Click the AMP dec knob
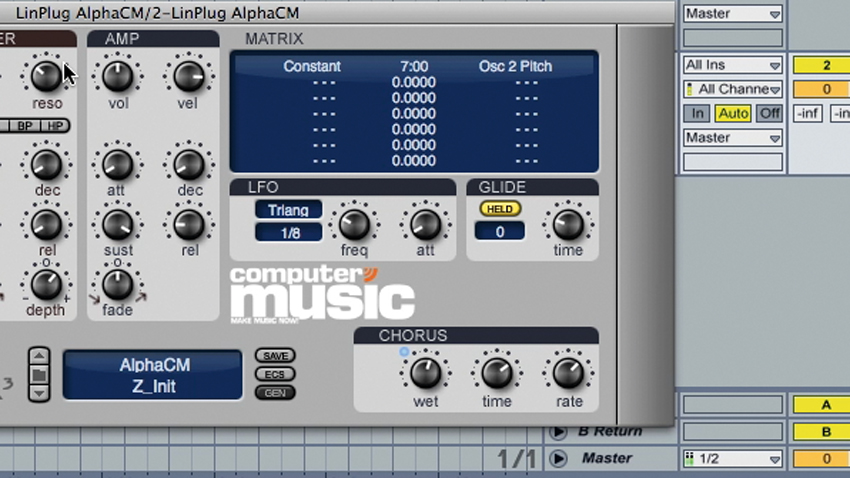 (189, 164)
